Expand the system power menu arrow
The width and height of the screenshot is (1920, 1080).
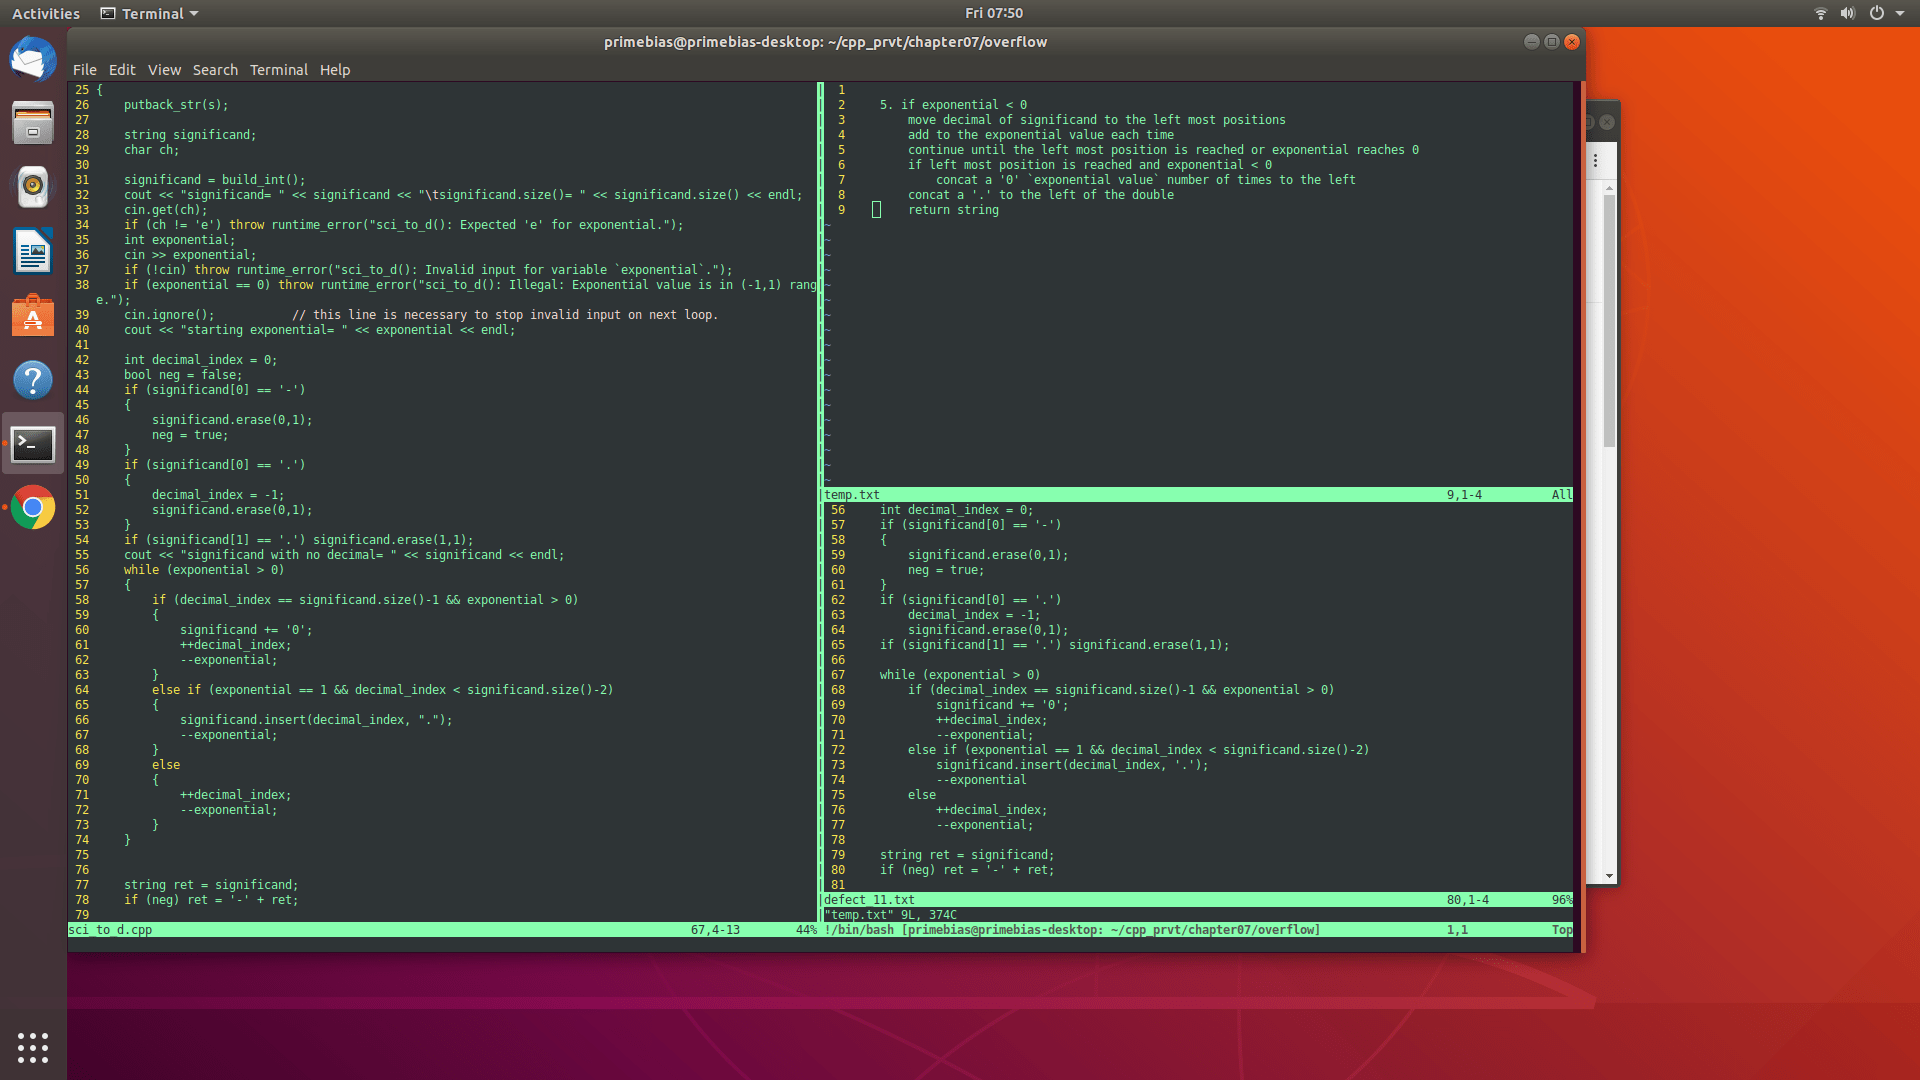click(x=1899, y=14)
